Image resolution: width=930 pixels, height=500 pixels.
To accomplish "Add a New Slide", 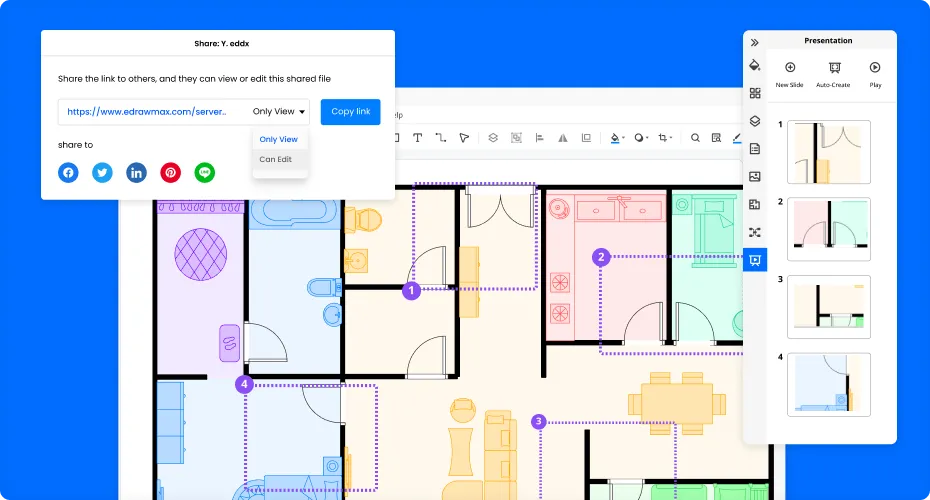I will click(789, 74).
